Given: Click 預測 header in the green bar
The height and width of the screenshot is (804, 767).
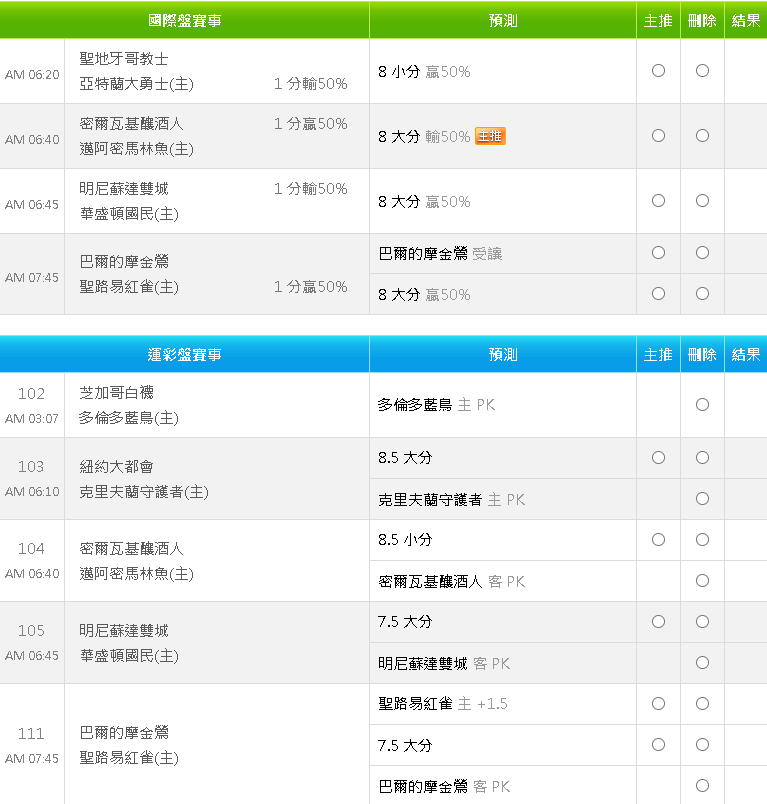Looking at the screenshot, I should (x=503, y=21).
